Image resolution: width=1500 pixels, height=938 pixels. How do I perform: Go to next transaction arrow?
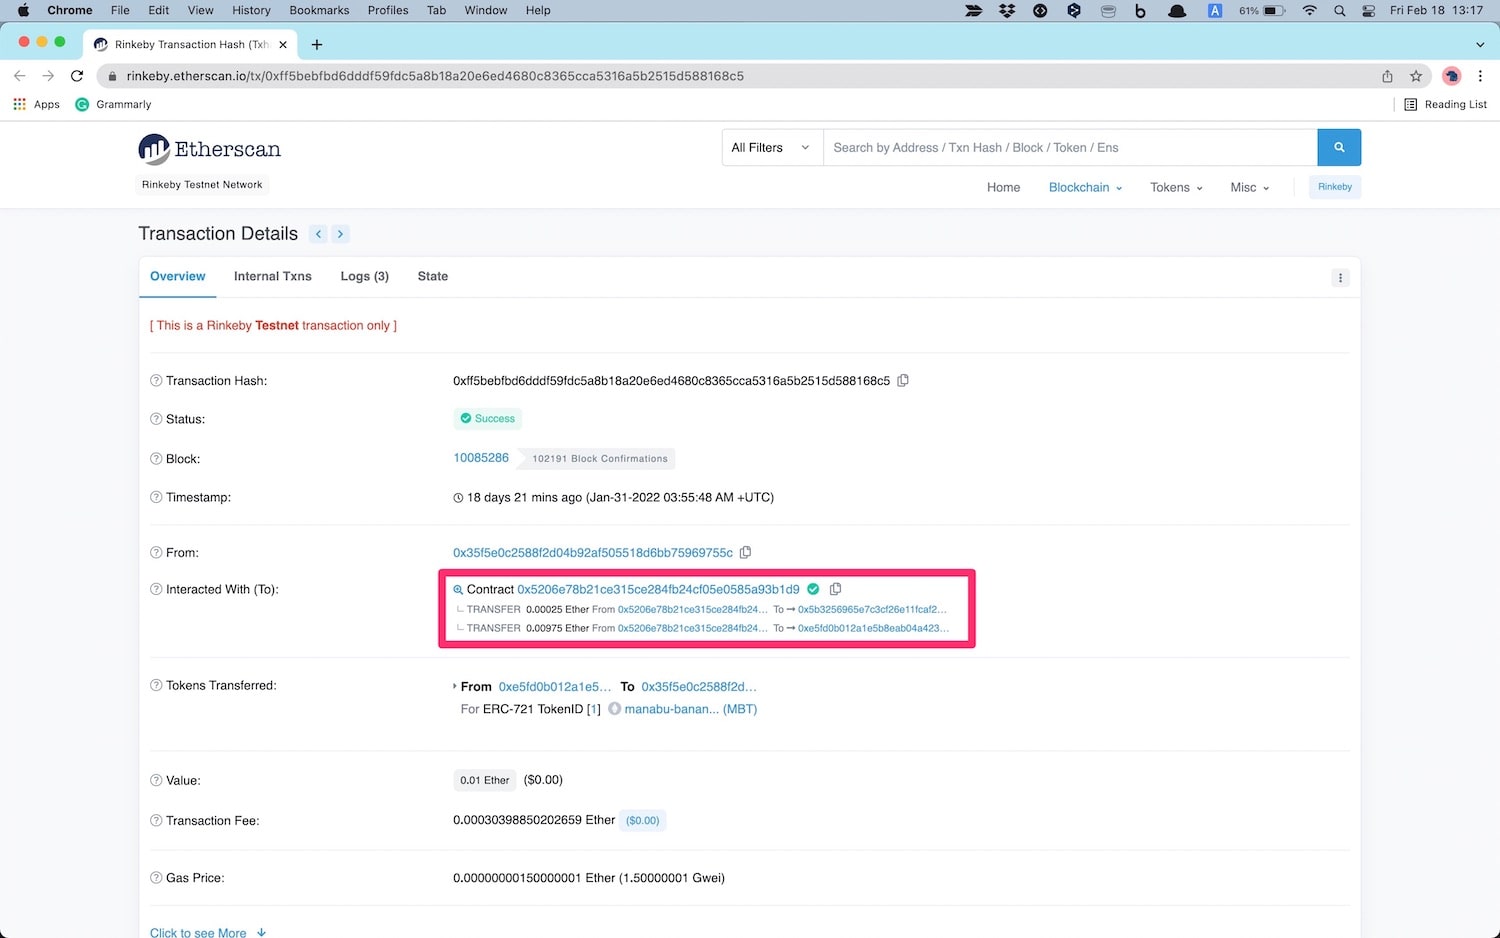click(340, 234)
